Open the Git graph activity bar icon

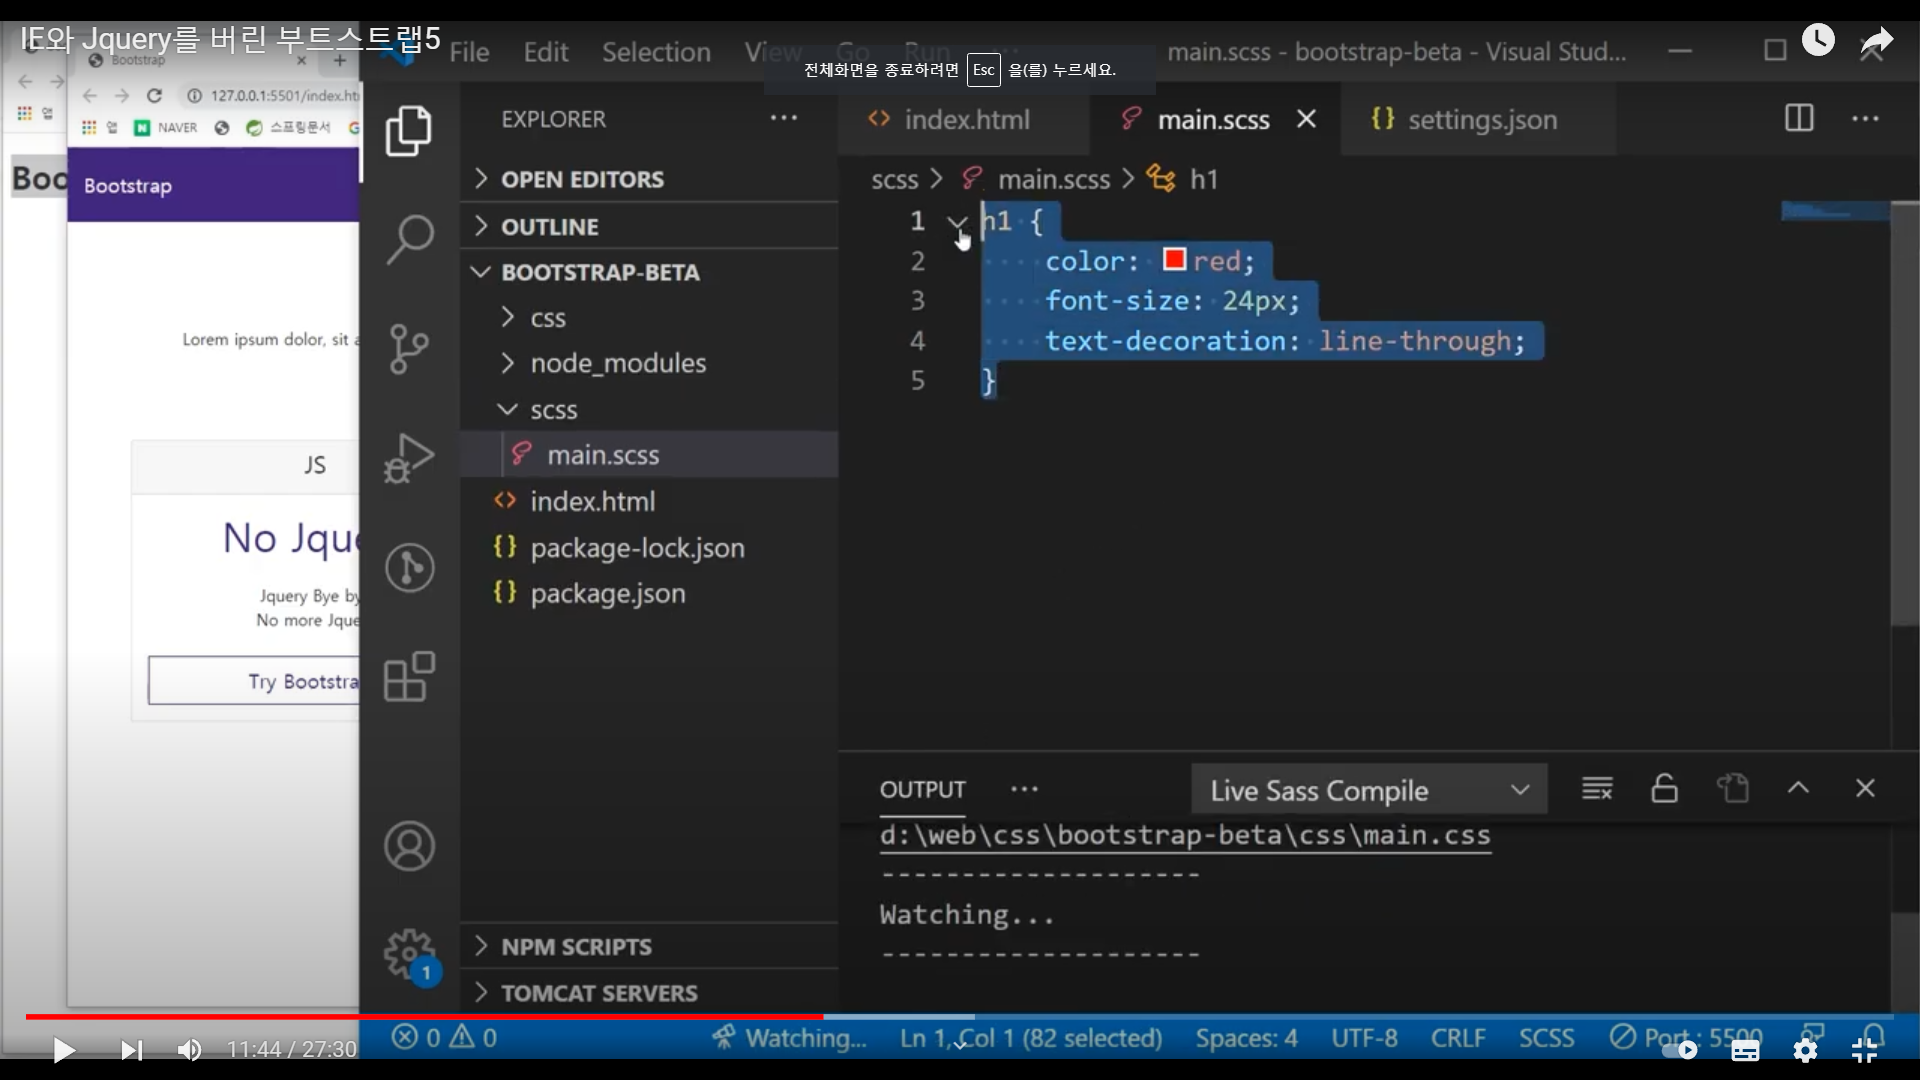coord(409,567)
